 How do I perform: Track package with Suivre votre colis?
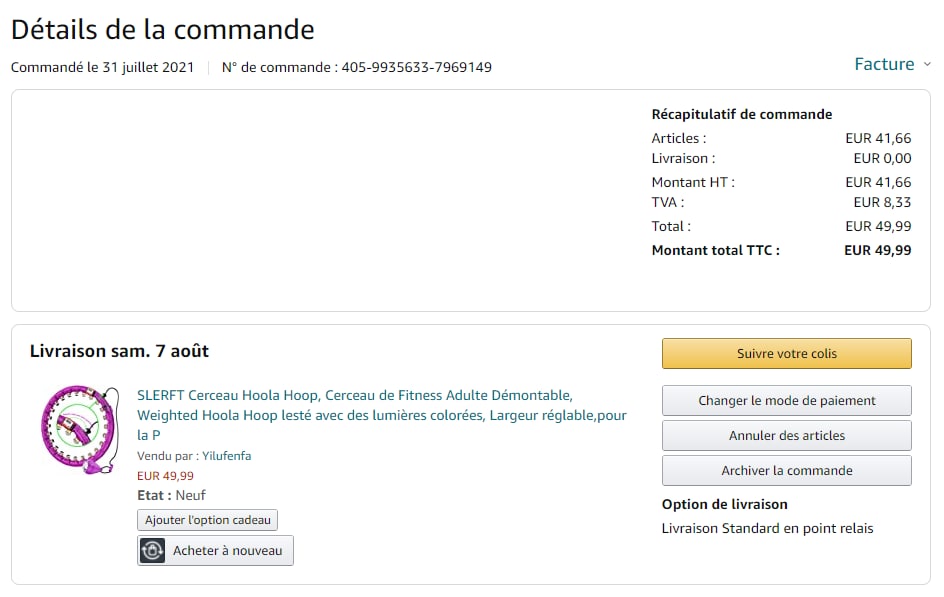786,353
